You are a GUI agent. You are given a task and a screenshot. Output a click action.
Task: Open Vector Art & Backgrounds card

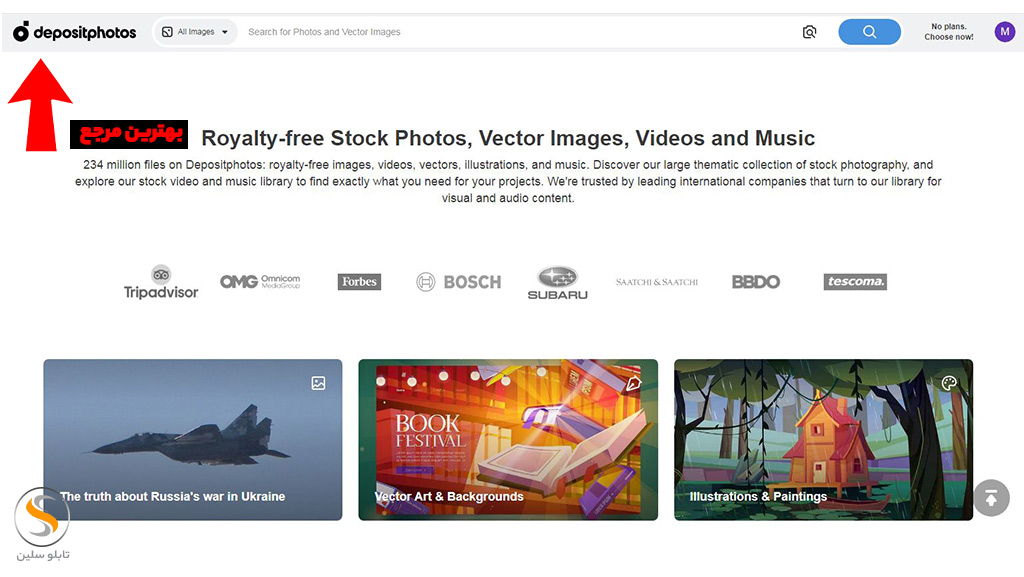pyautogui.click(x=508, y=440)
